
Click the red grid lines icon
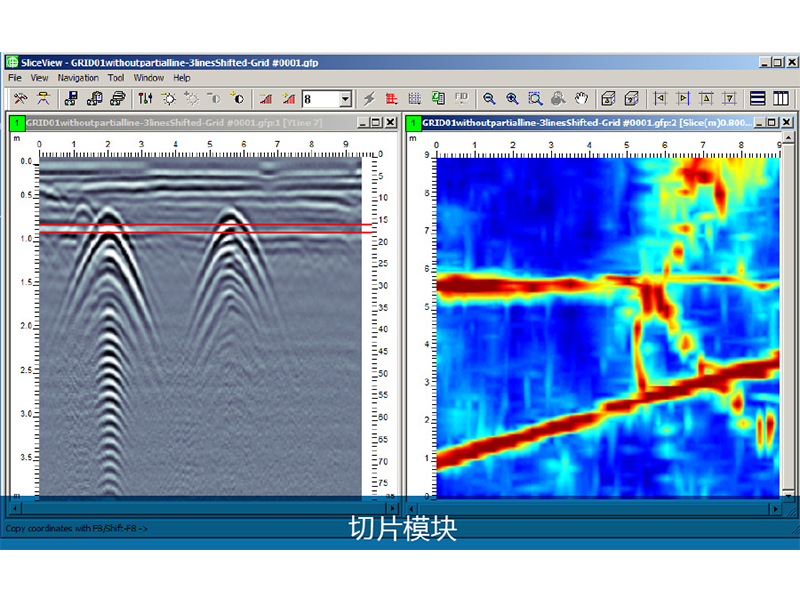pos(392,98)
